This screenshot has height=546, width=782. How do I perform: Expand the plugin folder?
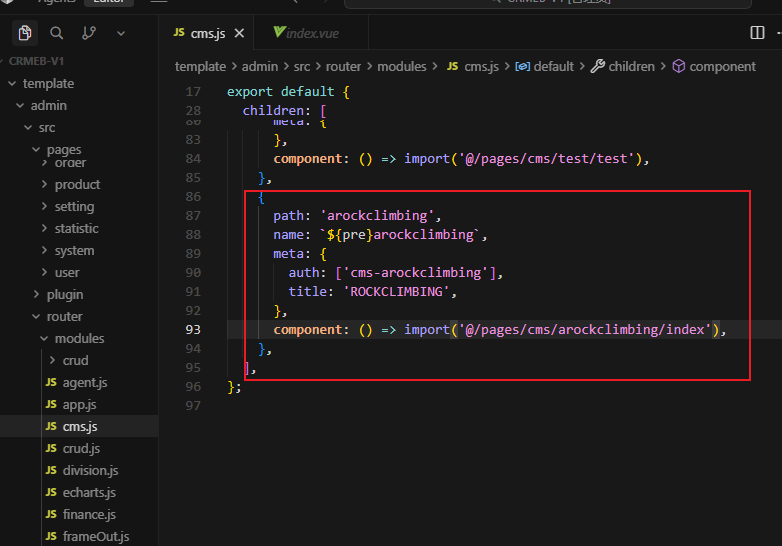(64, 294)
